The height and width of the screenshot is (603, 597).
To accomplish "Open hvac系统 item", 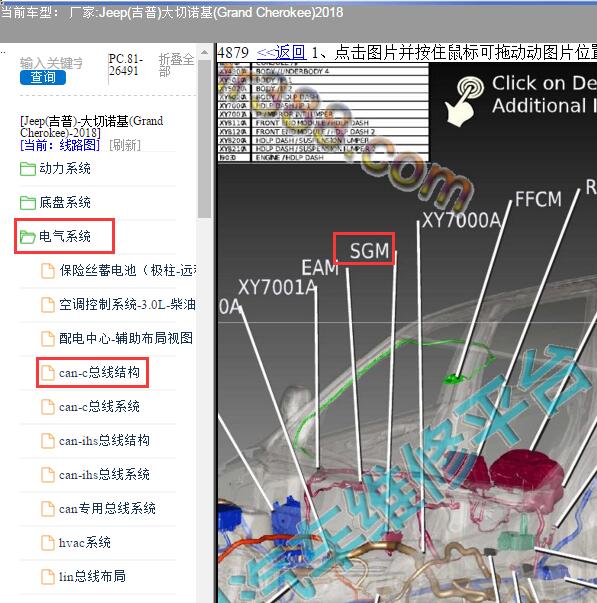I will pos(85,543).
